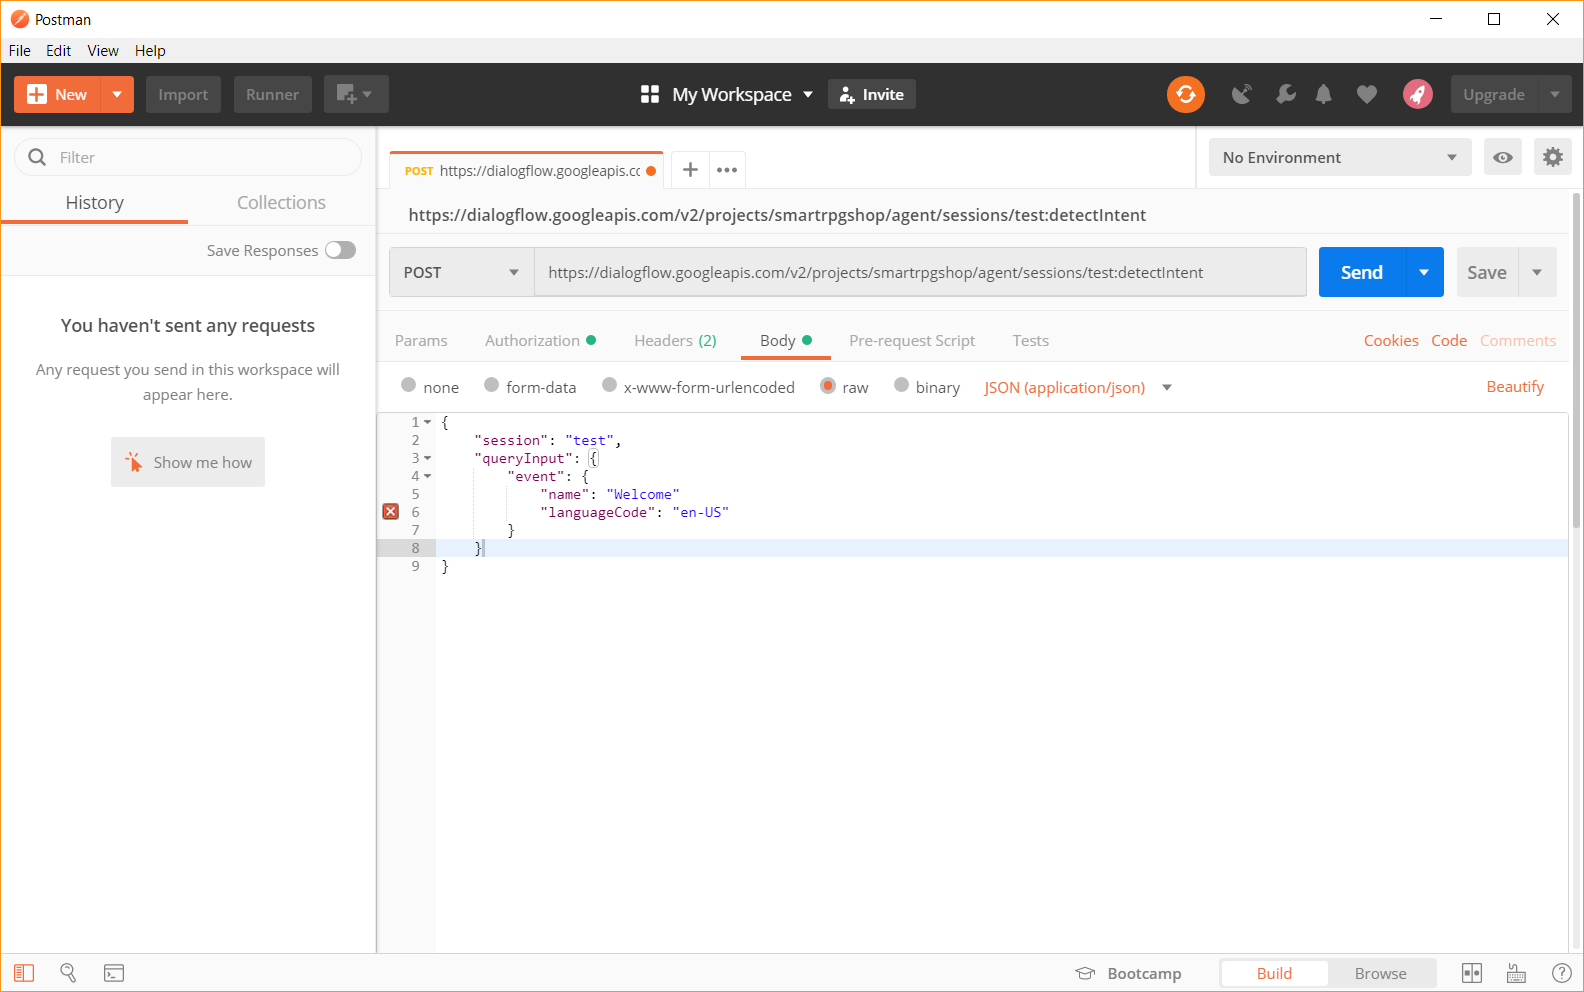This screenshot has height=992, width=1584.
Task: Open notifications bell icon
Action: click(1323, 94)
